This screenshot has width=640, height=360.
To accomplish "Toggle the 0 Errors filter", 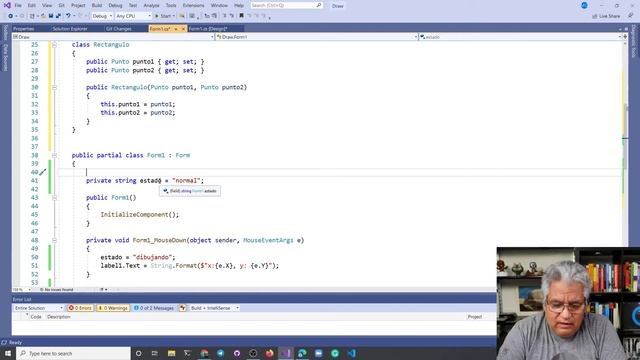I will tap(80, 308).
